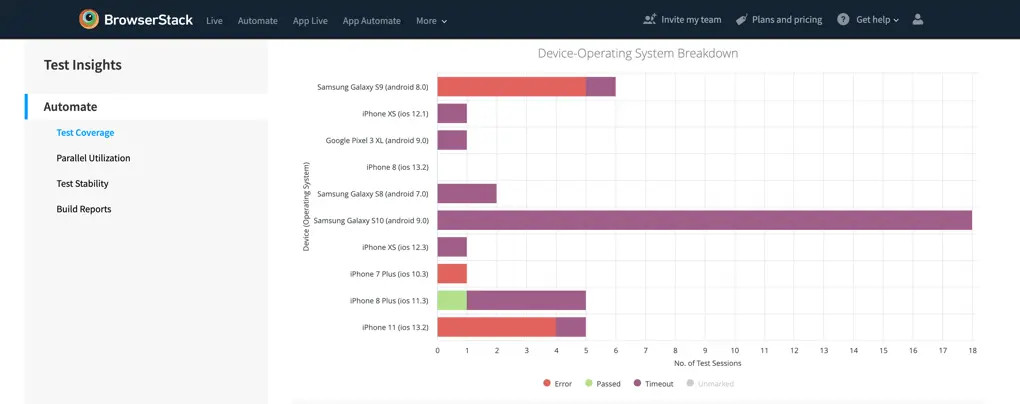Click the iPhone 7 Plus (ios 10.3) label

click(x=389, y=274)
